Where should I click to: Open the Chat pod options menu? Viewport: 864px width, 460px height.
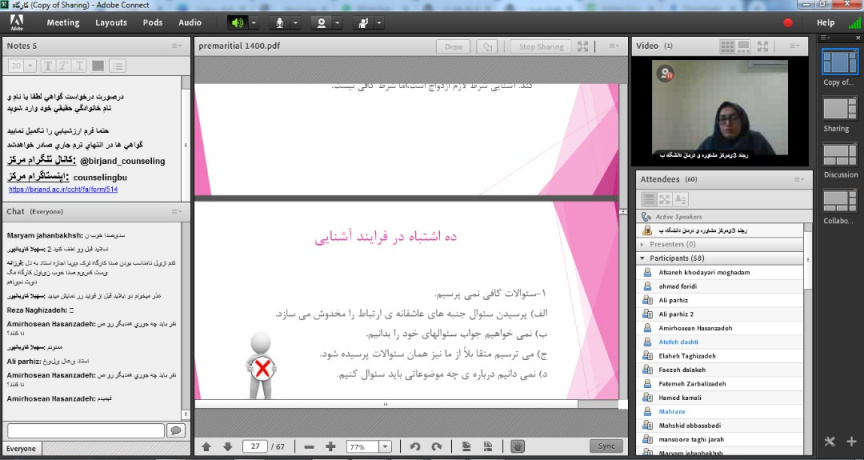click(x=176, y=212)
